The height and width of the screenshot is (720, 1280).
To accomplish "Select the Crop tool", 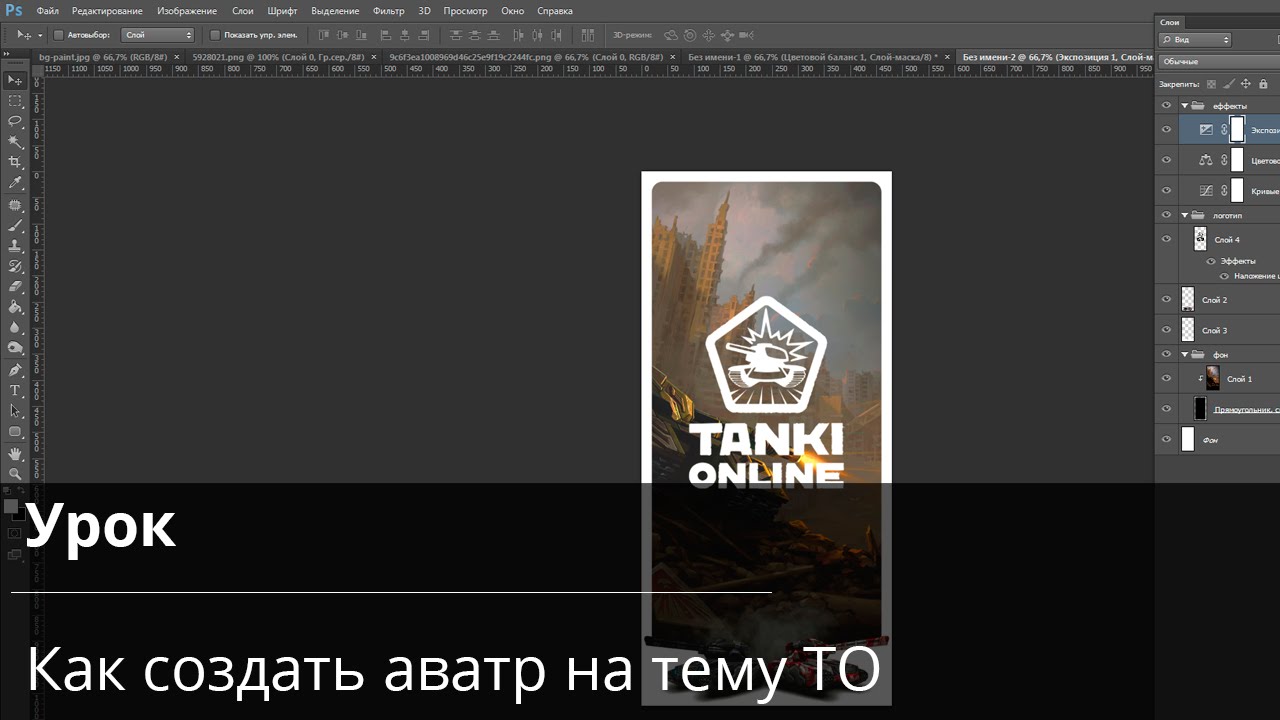I will pos(15,162).
